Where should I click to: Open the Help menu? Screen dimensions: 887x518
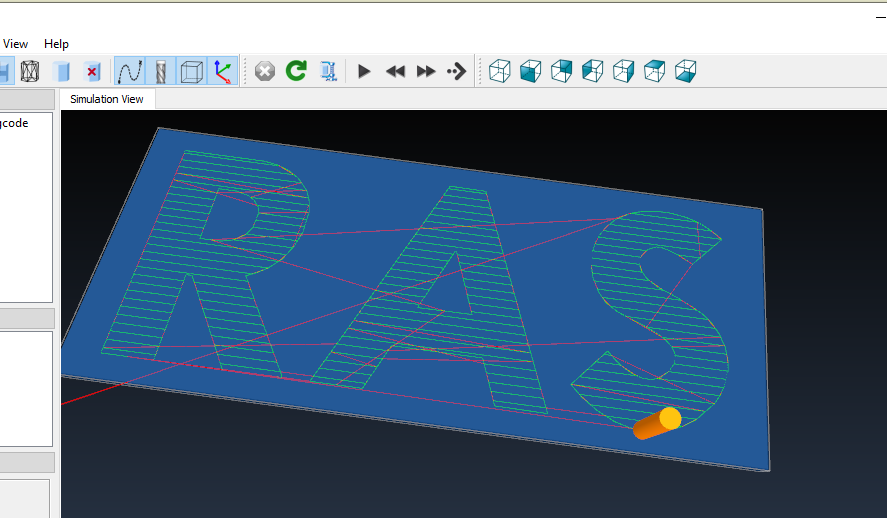[x=57, y=44]
